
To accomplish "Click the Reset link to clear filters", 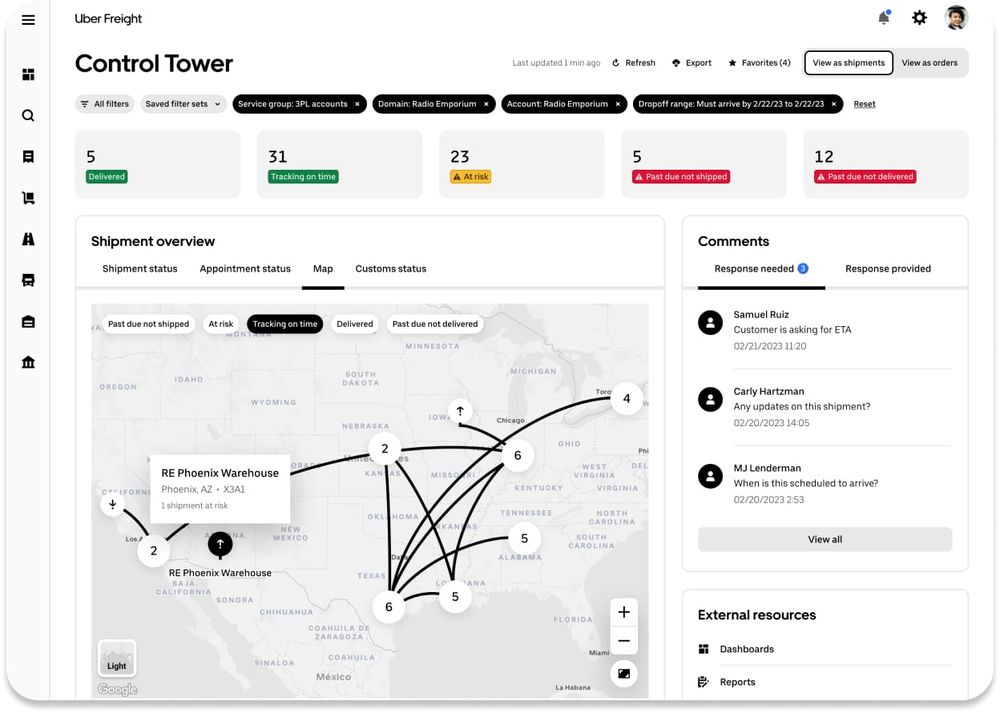I will [864, 103].
